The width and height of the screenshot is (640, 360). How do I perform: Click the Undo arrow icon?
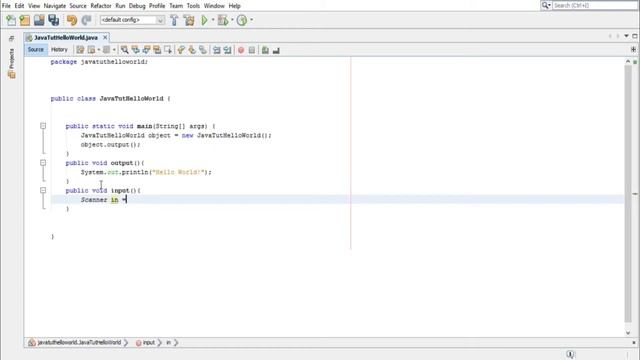[x=72, y=20]
